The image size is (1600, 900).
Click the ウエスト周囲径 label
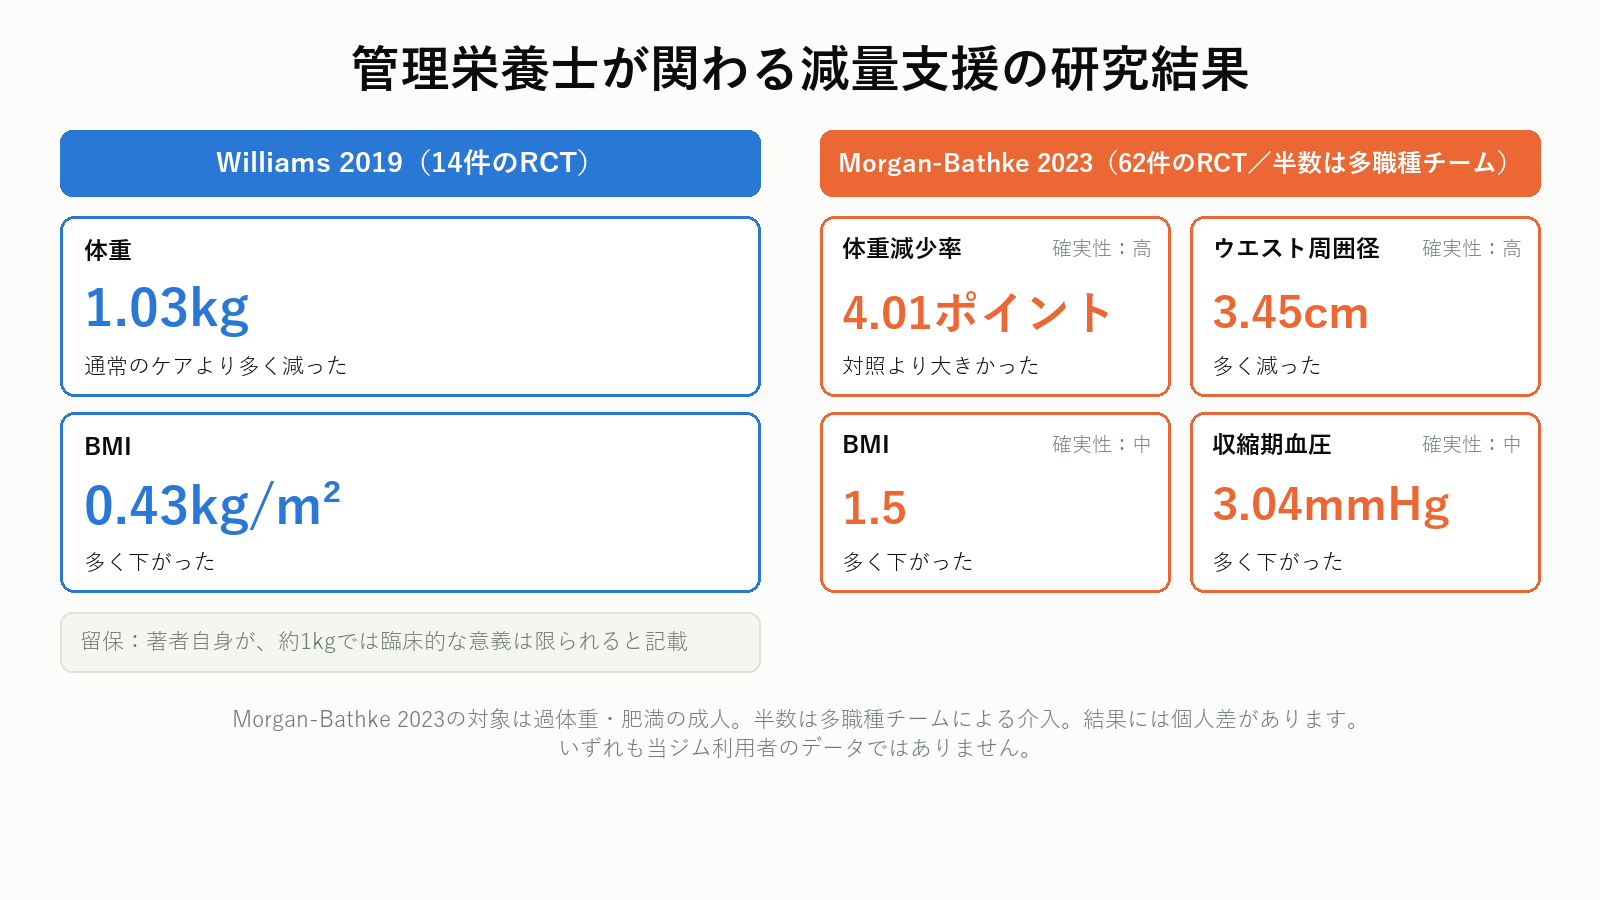tap(1296, 248)
